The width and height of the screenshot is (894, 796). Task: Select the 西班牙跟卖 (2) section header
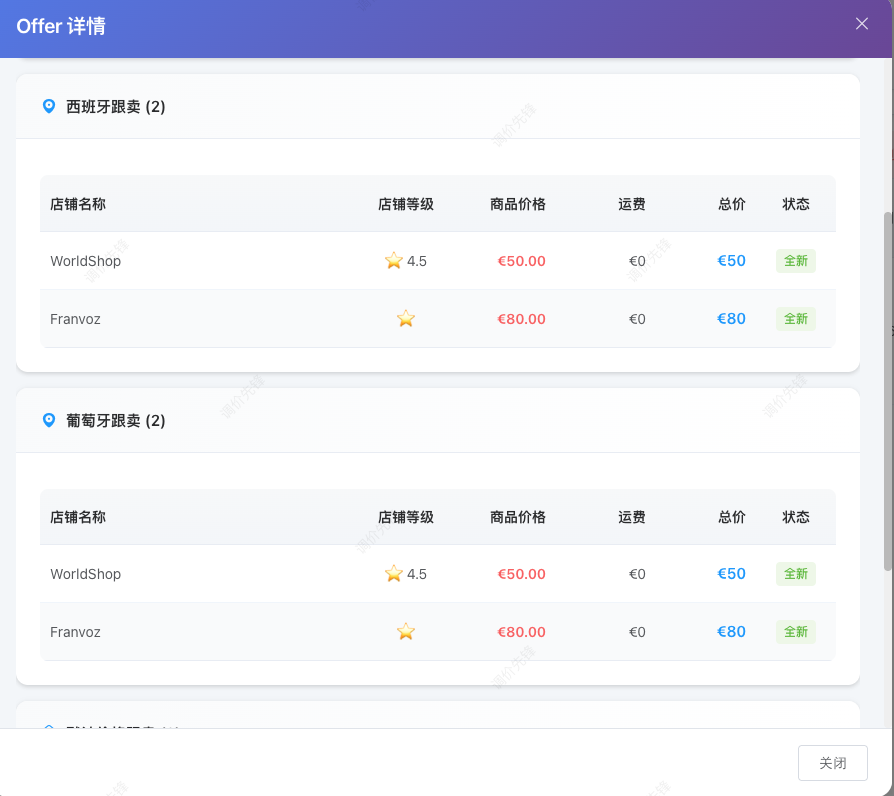click(x=116, y=107)
